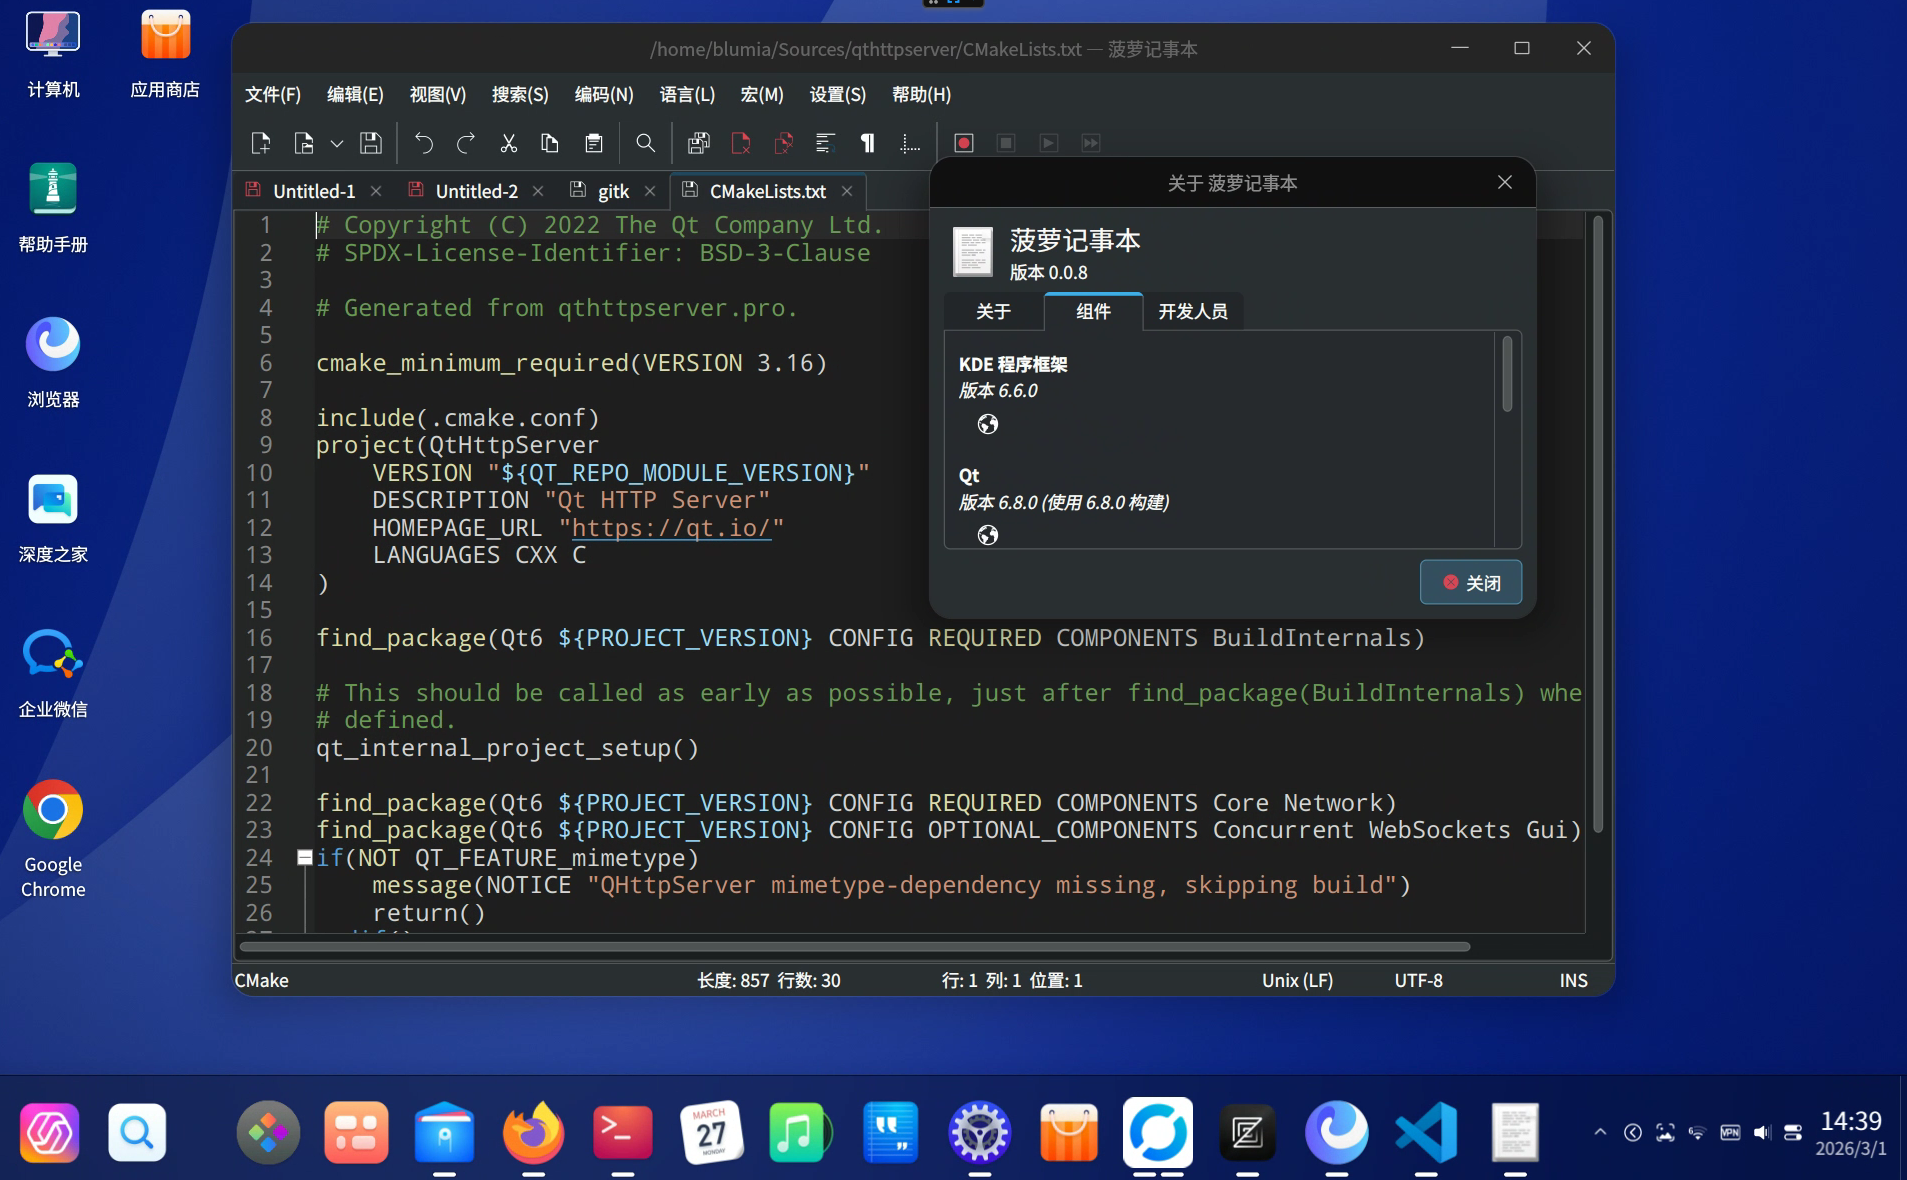Click the Save file toolbar icon
Screen dimensions: 1907x1180
(371, 143)
